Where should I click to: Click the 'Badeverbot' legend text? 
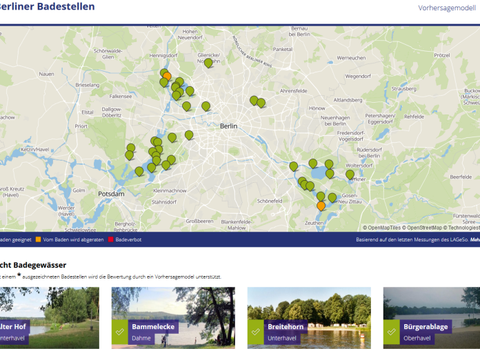click(x=128, y=240)
